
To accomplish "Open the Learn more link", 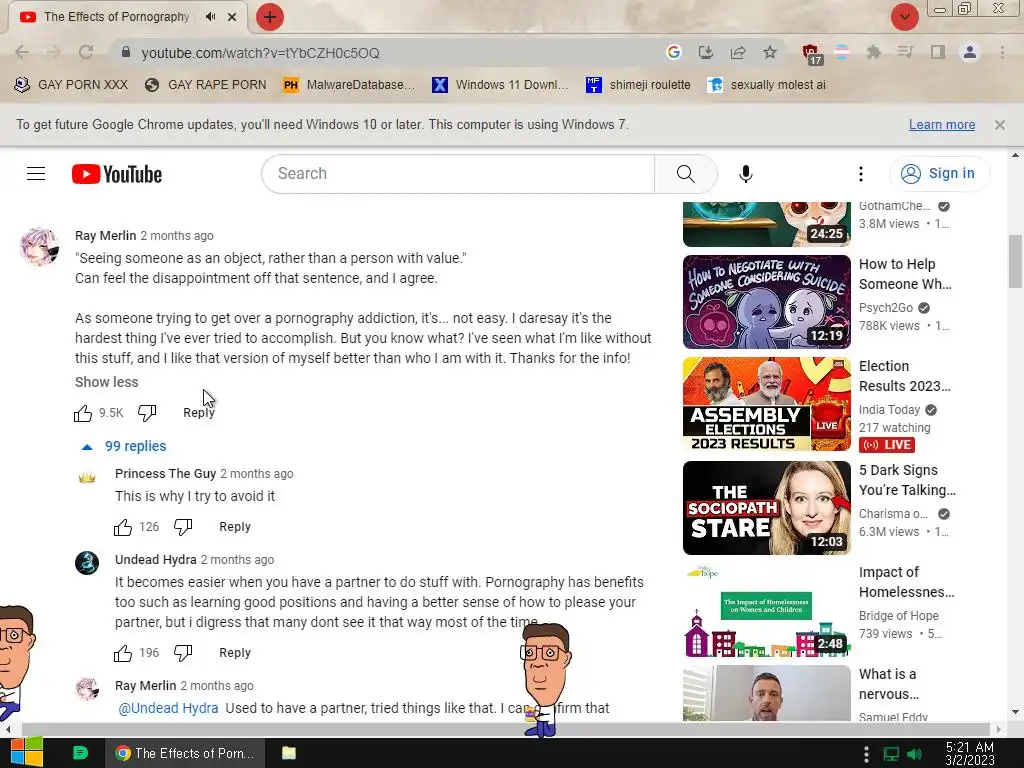I will [942, 125].
